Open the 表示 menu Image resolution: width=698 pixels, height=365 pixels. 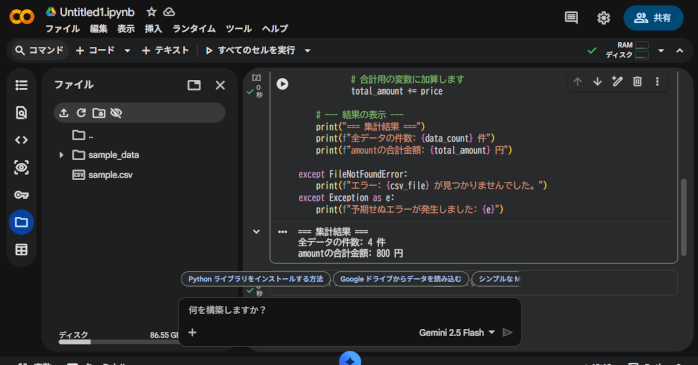tap(126, 29)
